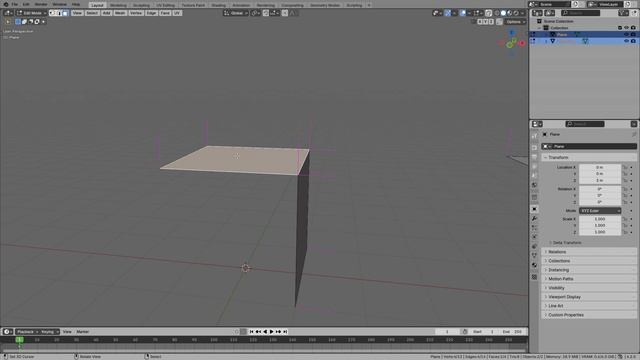
Task: Open the Physics properties tab
Action: pos(534,237)
